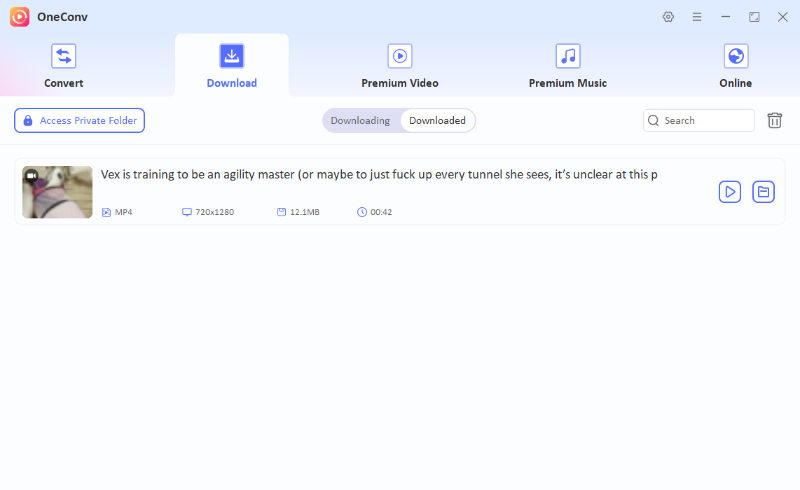Viewport: 800px width, 490px height.
Task: Click Access Private Folder button
Action: coord(80,120)
